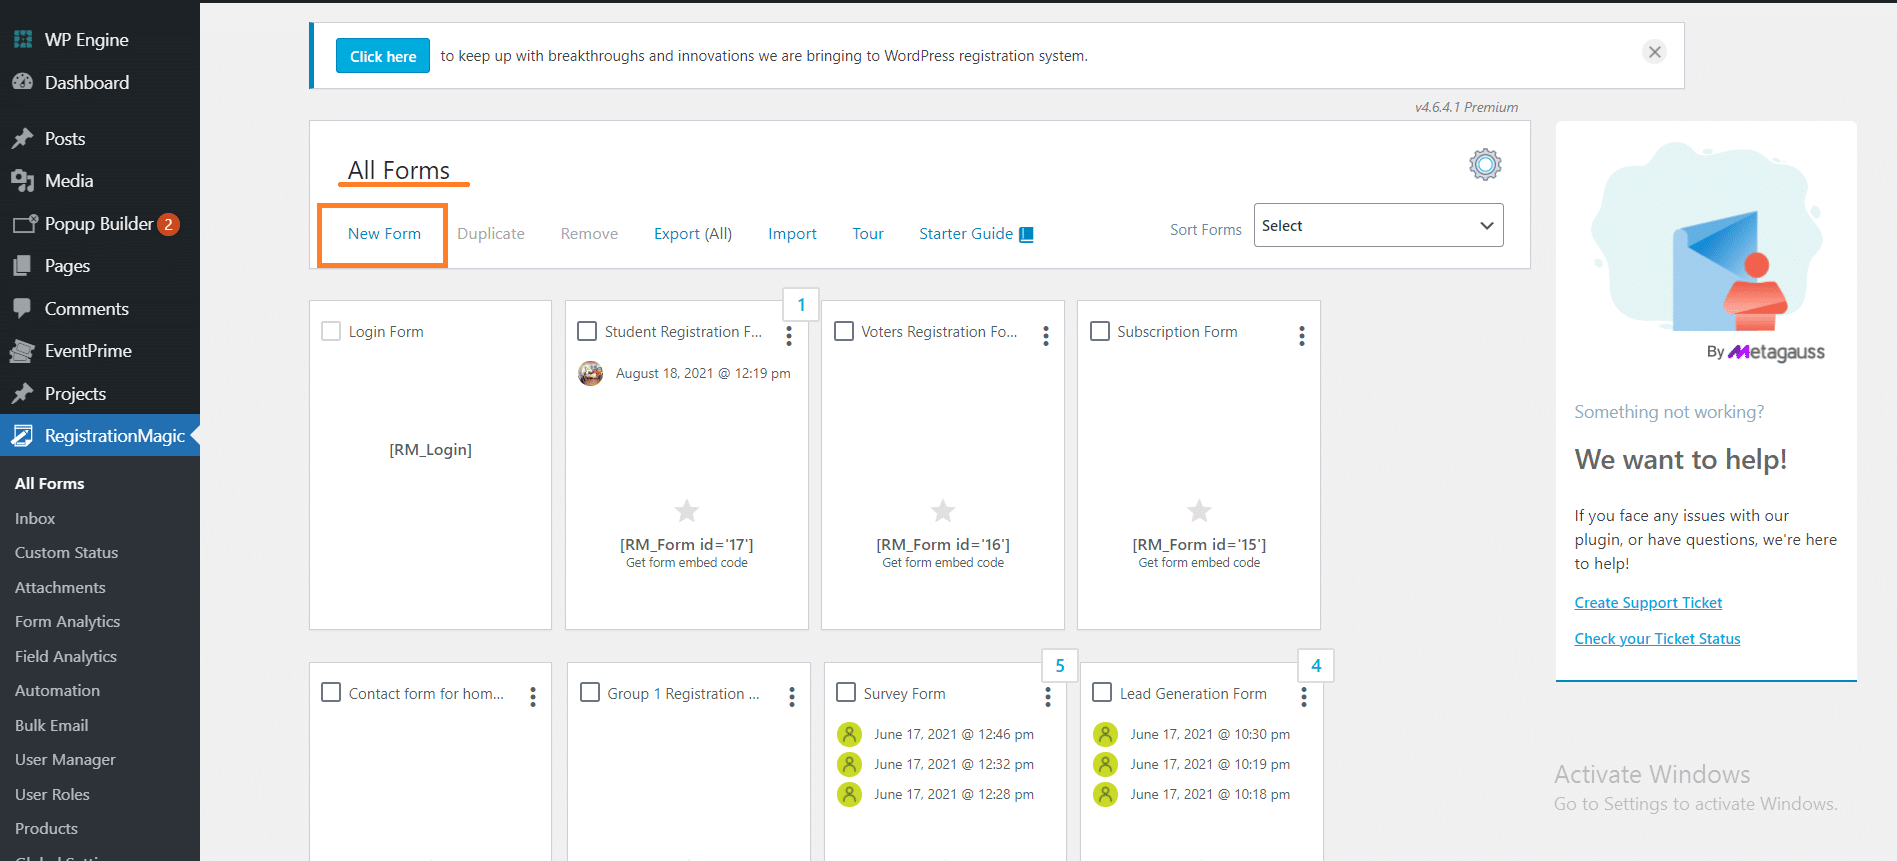Open the Create Support Ticket link
Screen dimensions: 1897x861
coord(1648,603)
